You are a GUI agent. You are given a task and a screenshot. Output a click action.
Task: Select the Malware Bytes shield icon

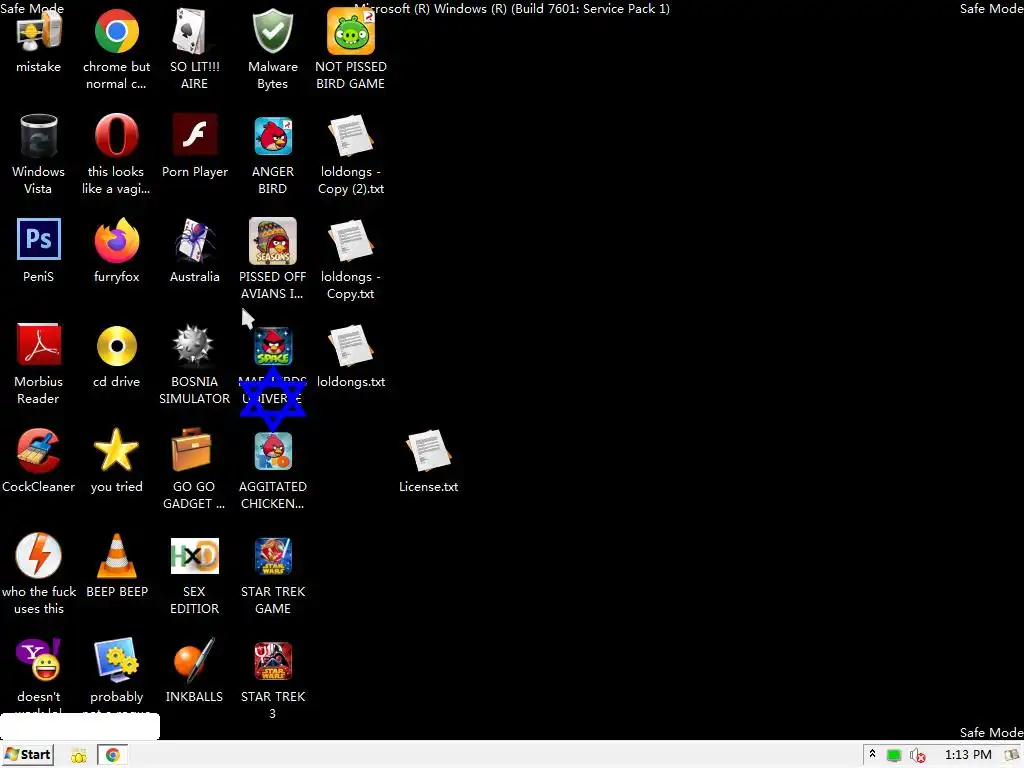pos(272,31)
